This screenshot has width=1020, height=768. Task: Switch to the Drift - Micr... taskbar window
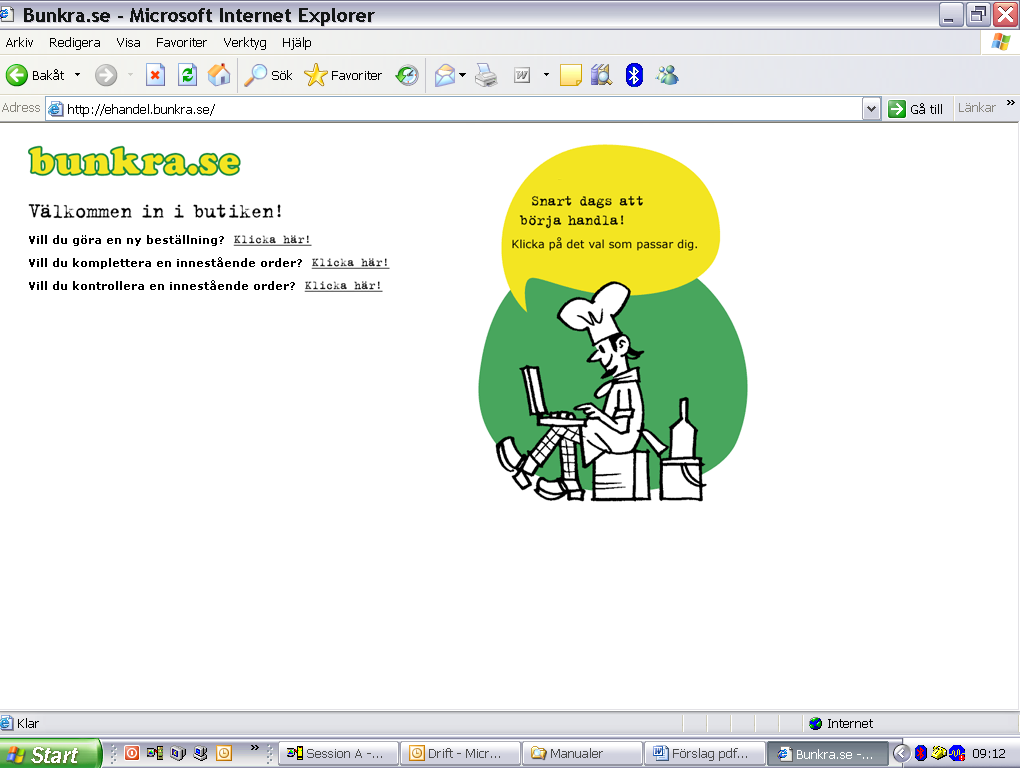point(460,754)
